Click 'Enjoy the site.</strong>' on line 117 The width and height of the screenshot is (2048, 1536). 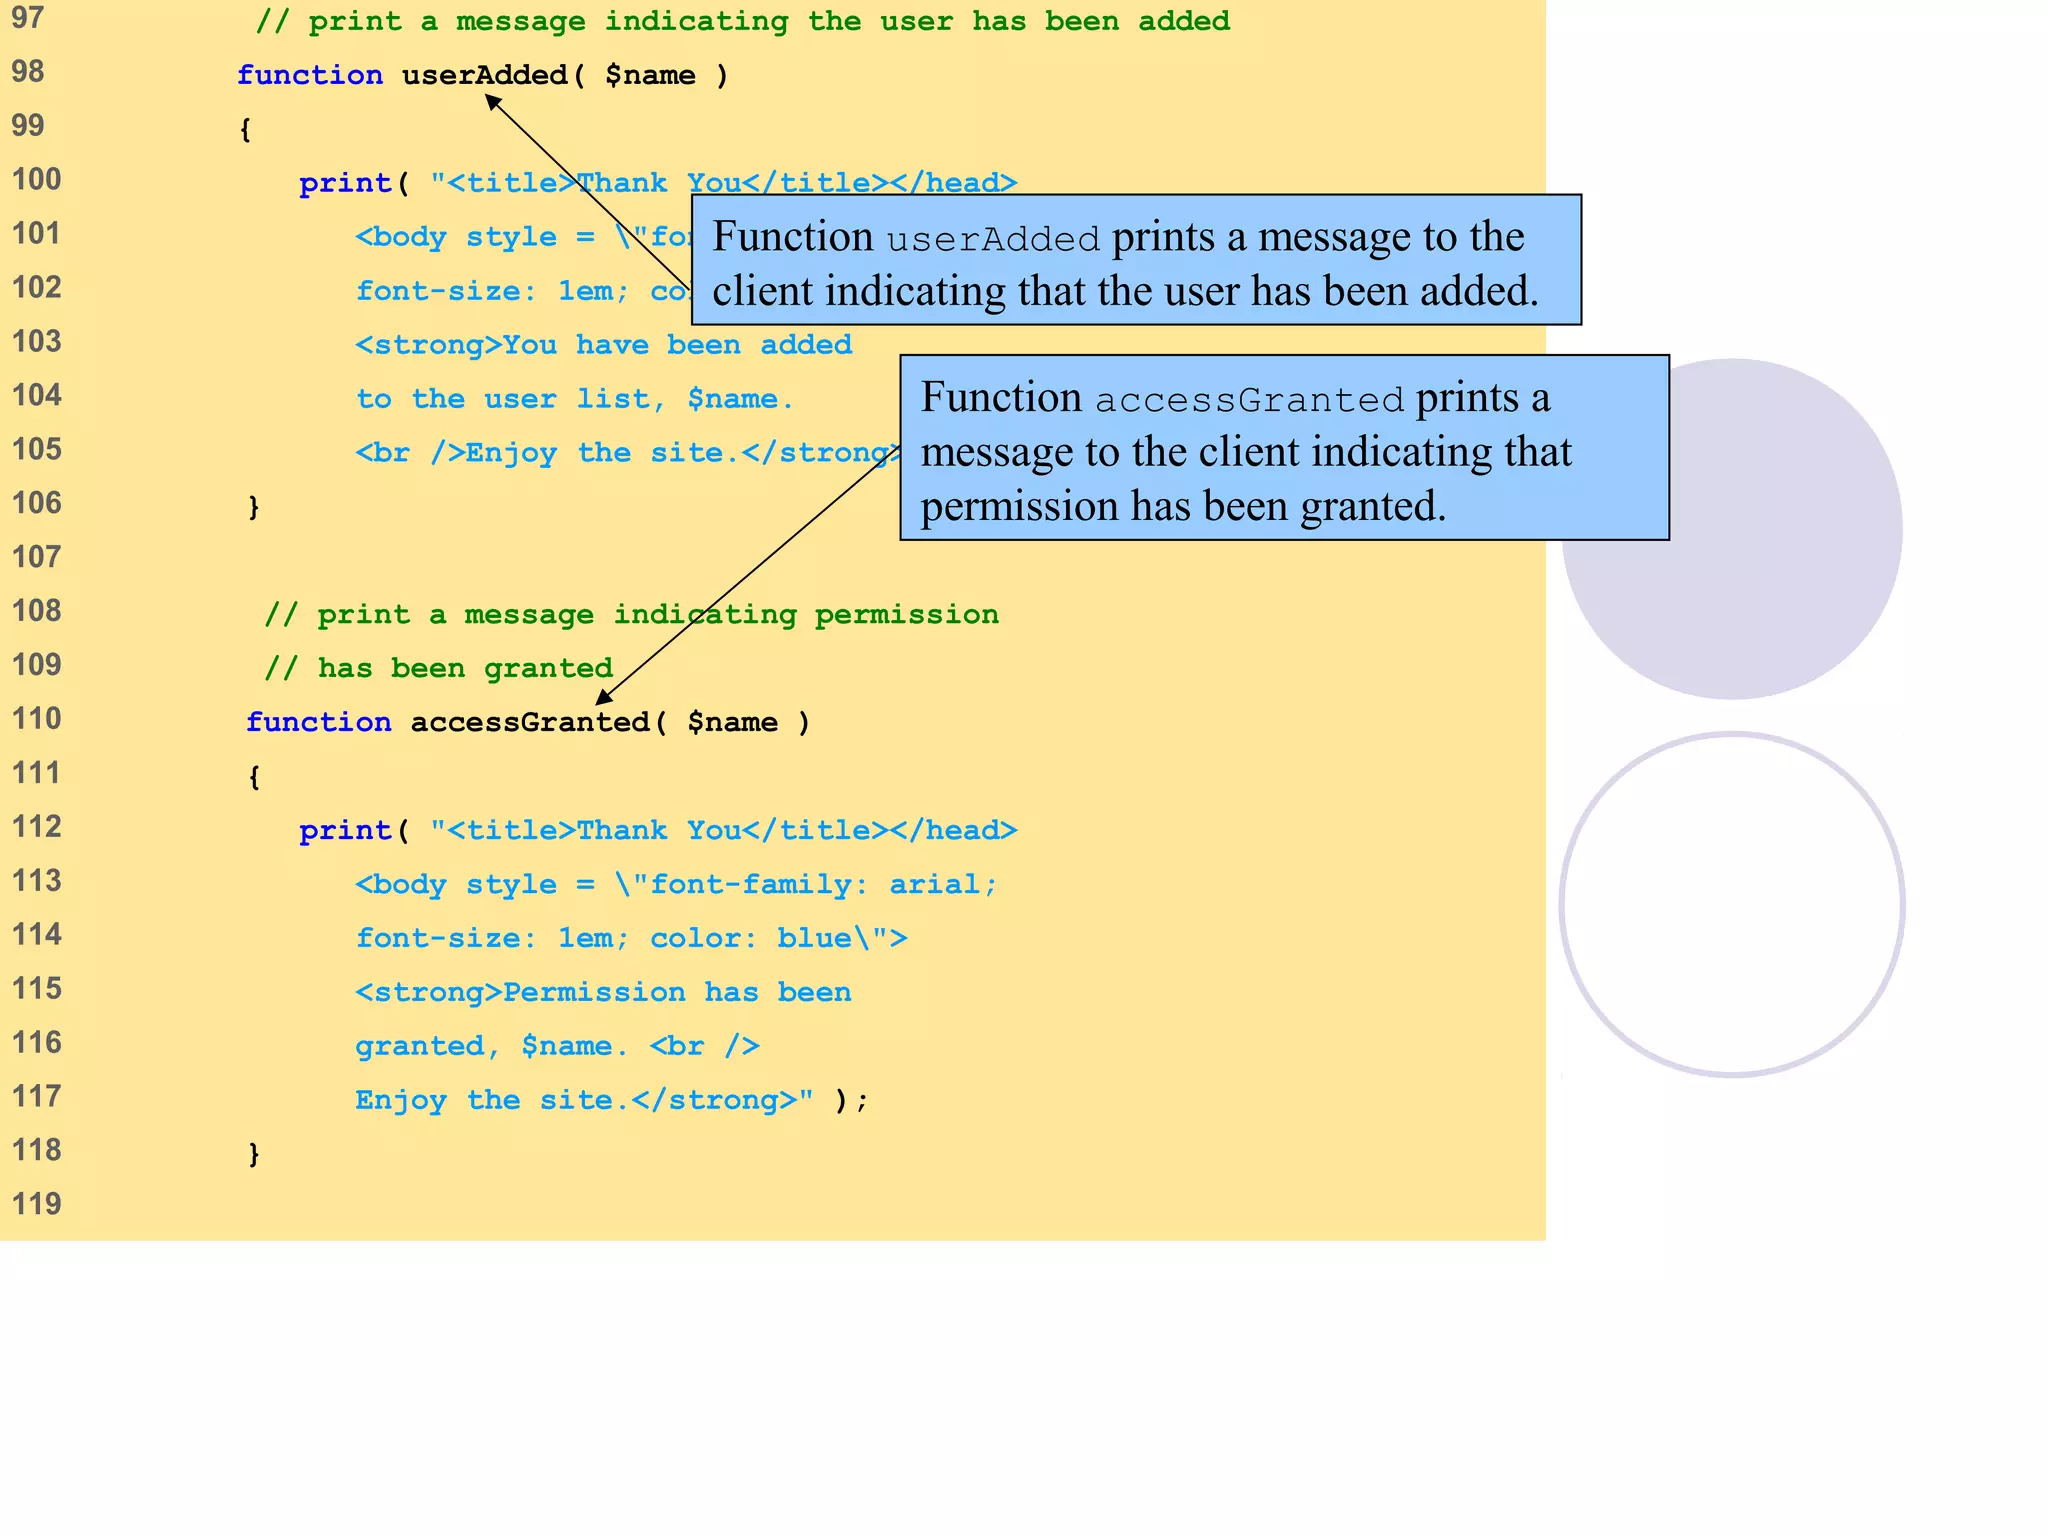pos(577,1100)
